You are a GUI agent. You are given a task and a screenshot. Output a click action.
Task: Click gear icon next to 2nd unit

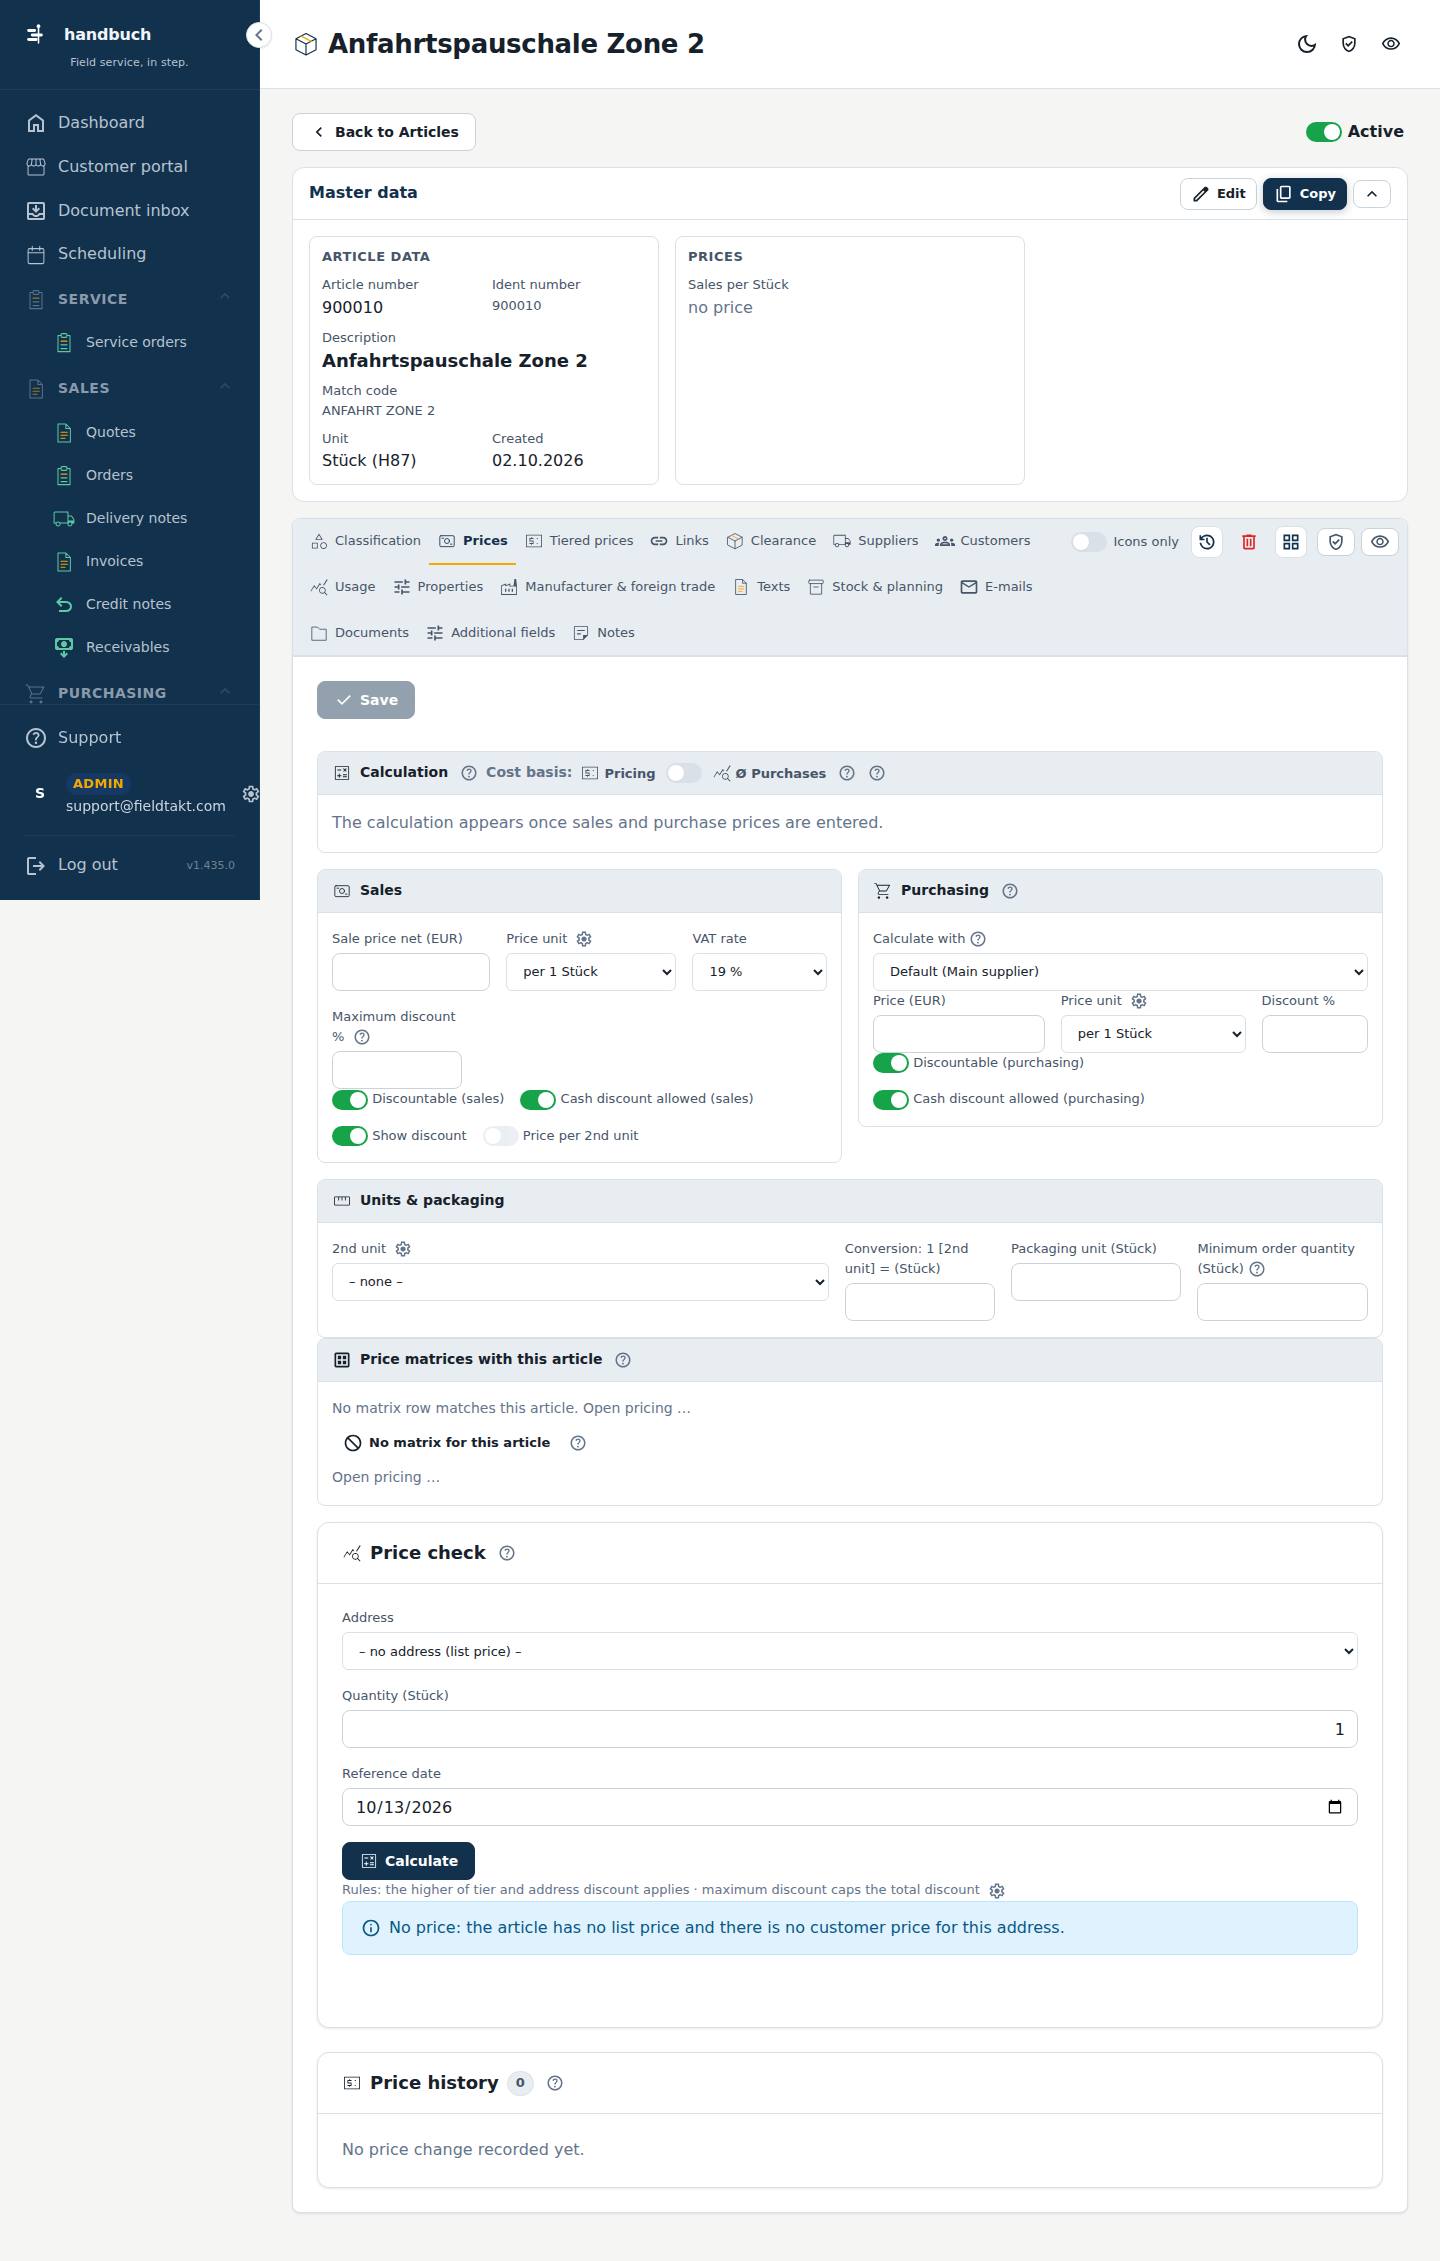pyautogui.click(x=403, y=1249)
